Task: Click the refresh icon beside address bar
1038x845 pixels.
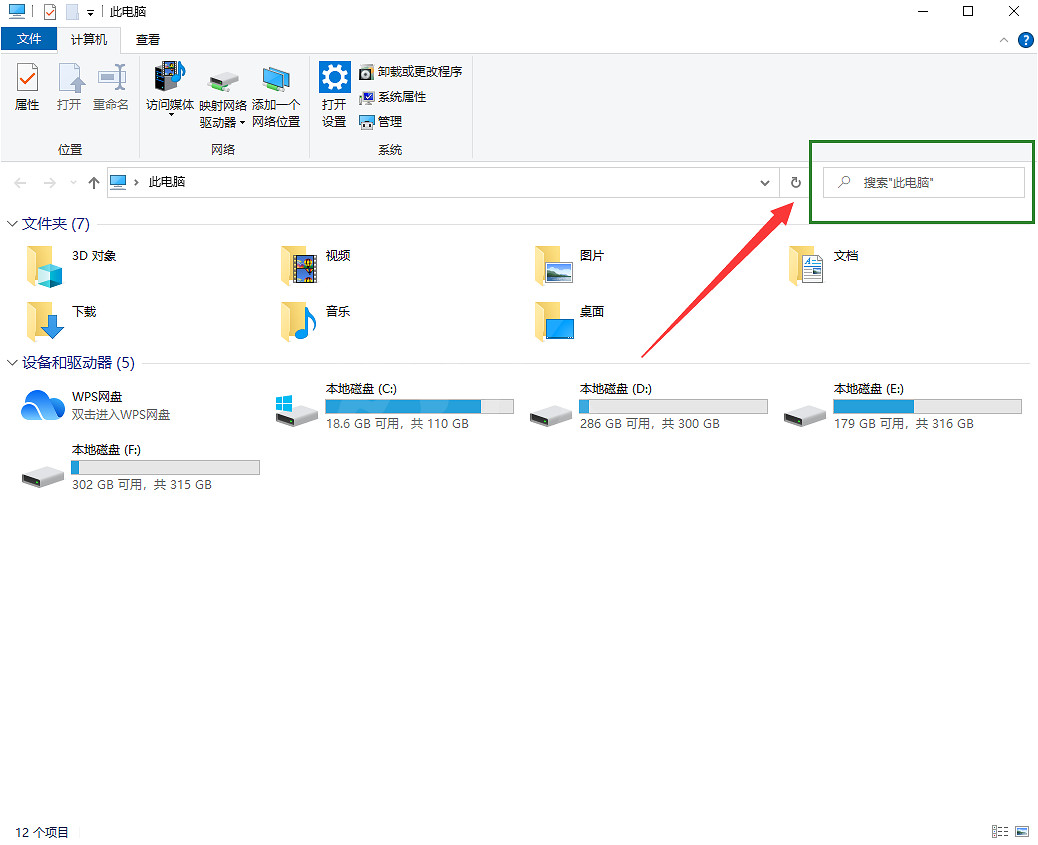Action: [x=796, y=182]
